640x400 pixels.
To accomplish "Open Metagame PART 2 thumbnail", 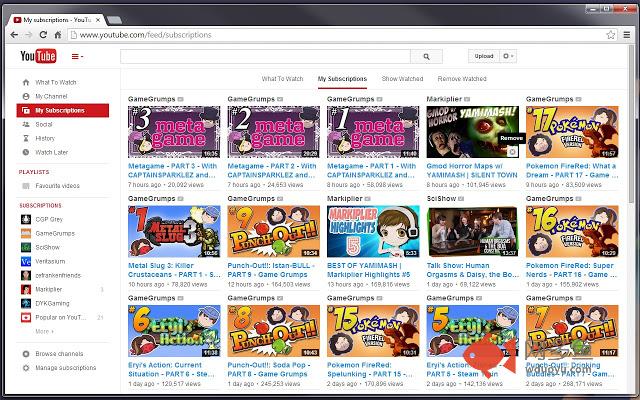I will click(273, 132).
